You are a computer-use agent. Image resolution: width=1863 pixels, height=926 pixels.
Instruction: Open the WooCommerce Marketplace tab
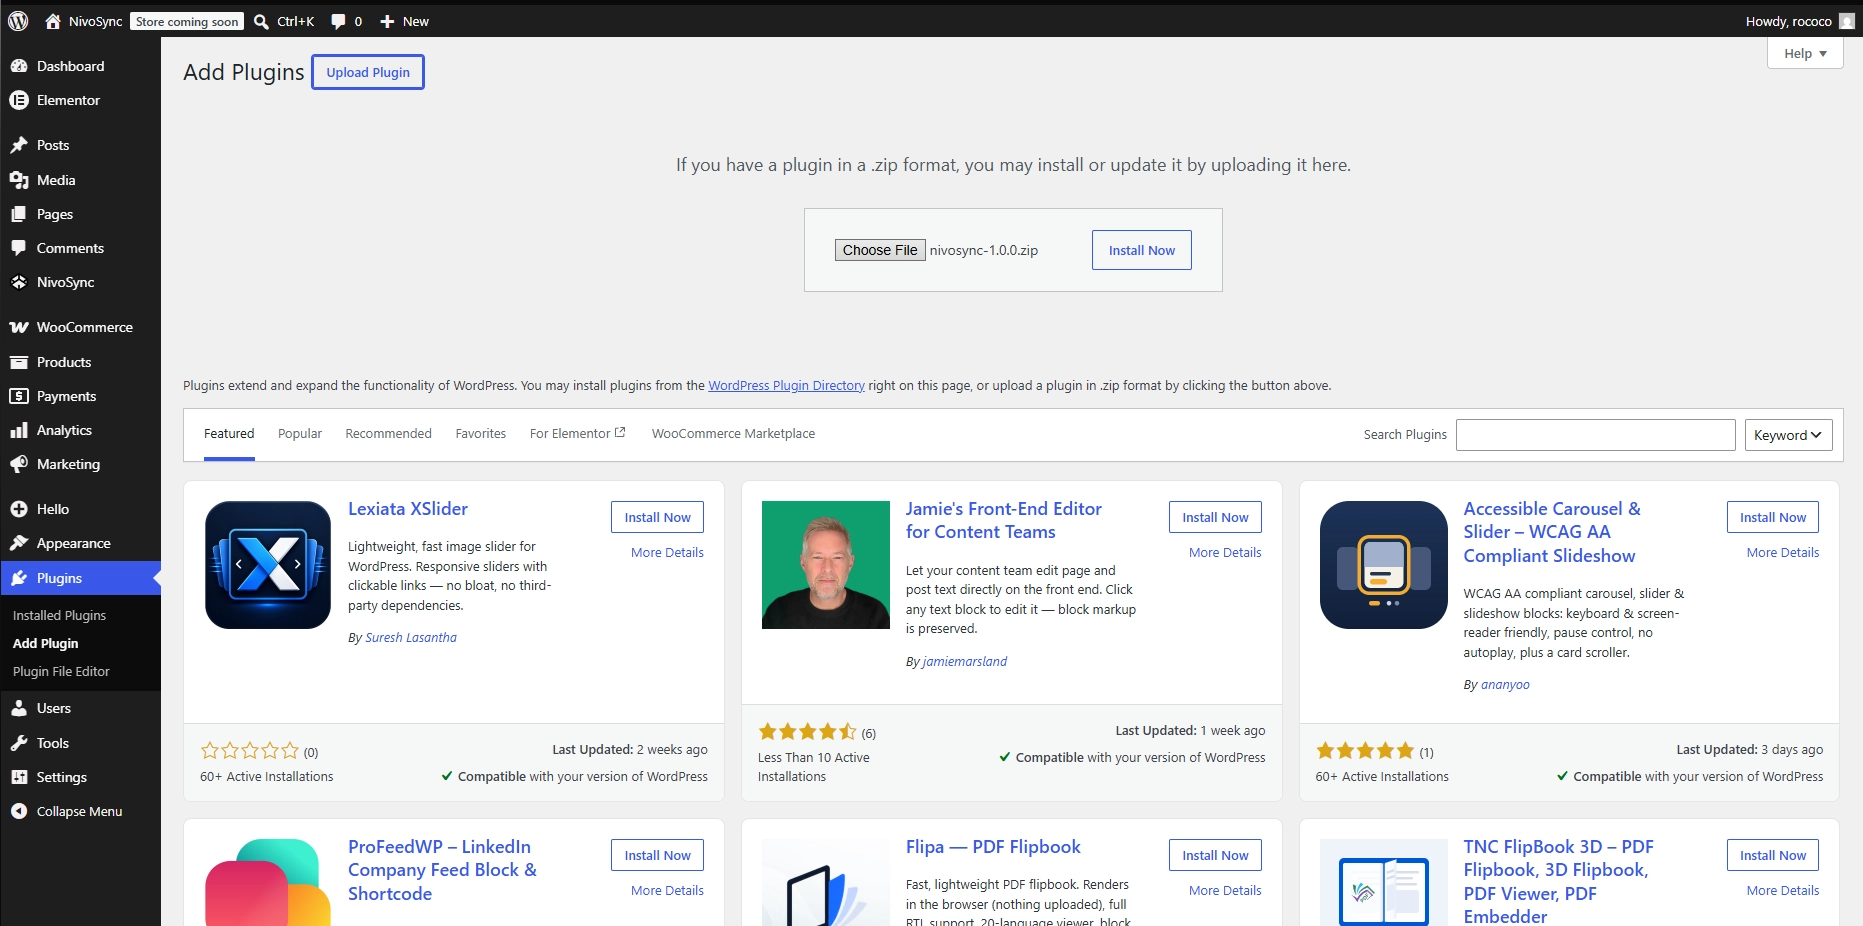pyautogui.click(x=733, y=434)
